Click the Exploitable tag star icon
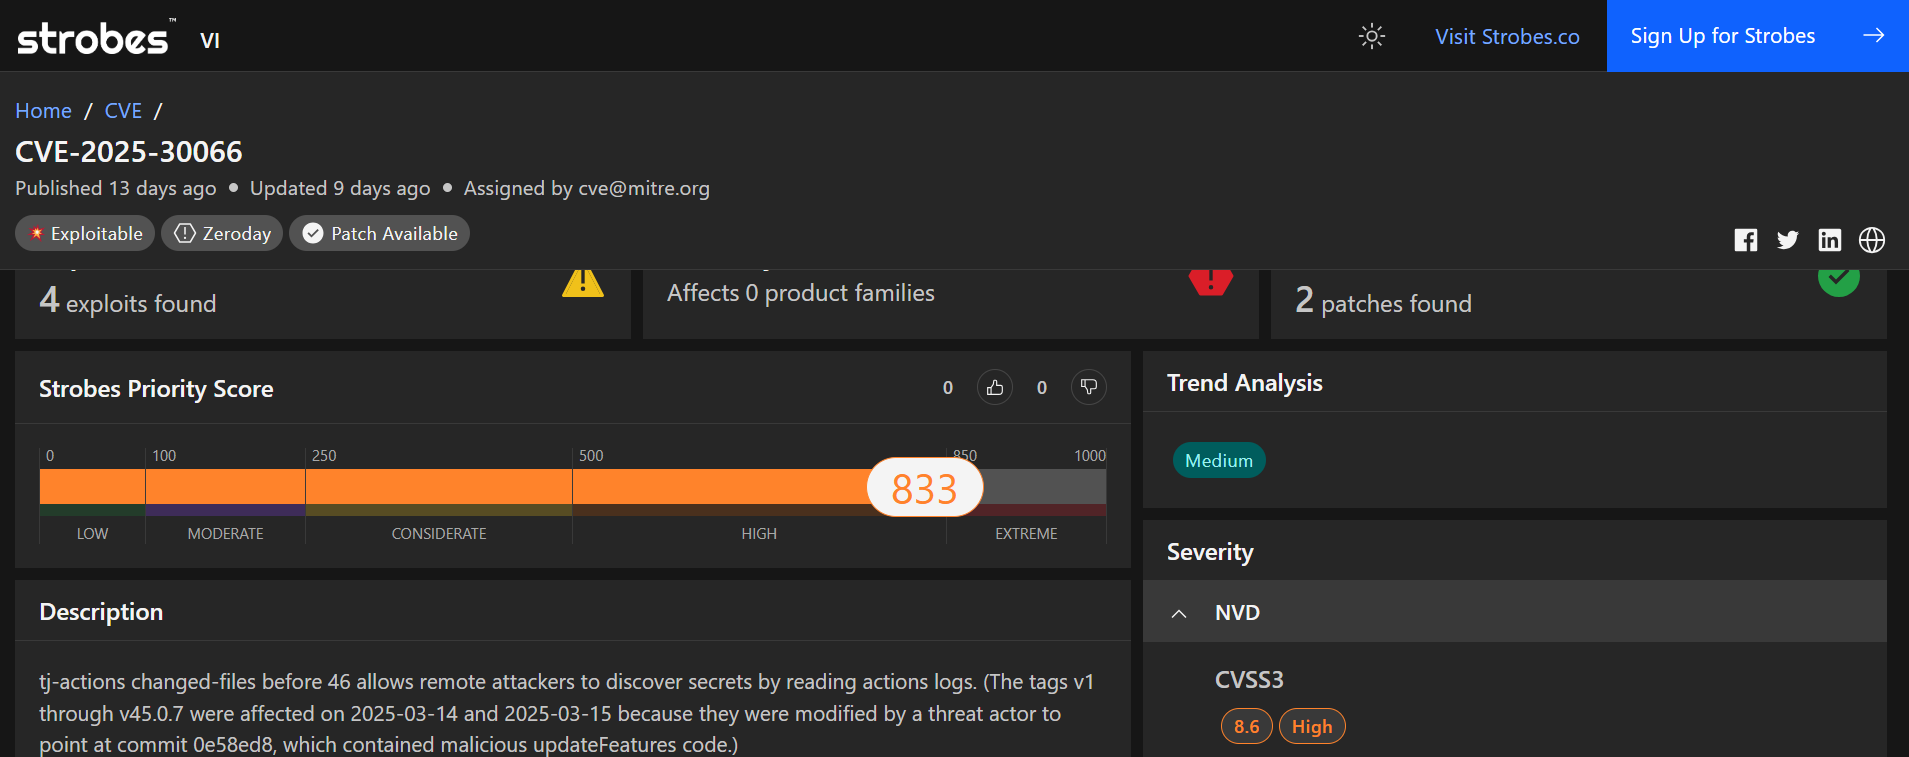Viewport: 1909px width, 757px height. pos(37,233)
